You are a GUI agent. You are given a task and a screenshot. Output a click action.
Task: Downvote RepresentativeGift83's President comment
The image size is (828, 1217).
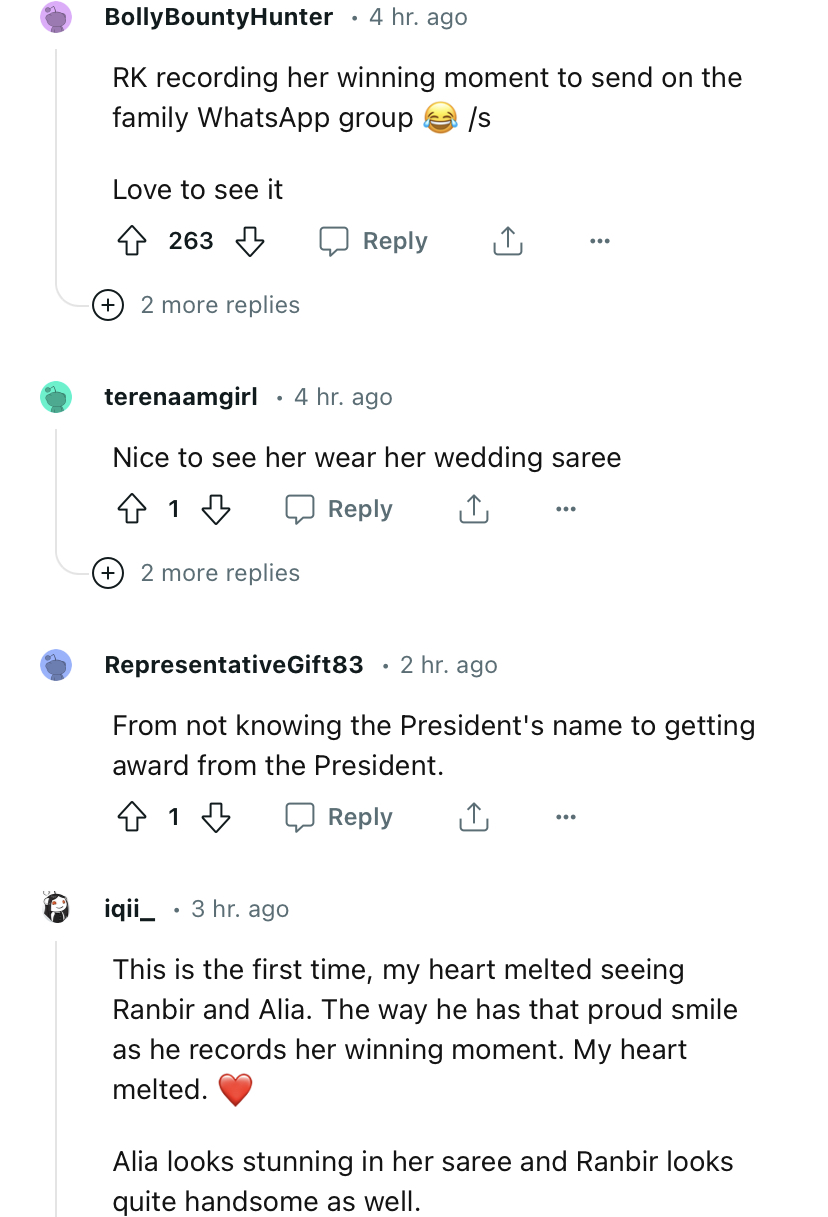pos(215,817)
